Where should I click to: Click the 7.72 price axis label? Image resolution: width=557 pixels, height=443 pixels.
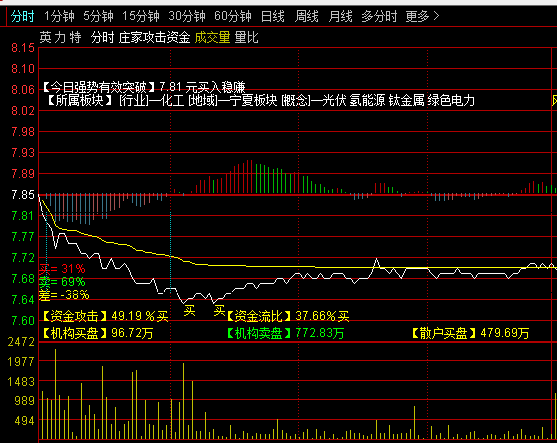click(23, 258)
